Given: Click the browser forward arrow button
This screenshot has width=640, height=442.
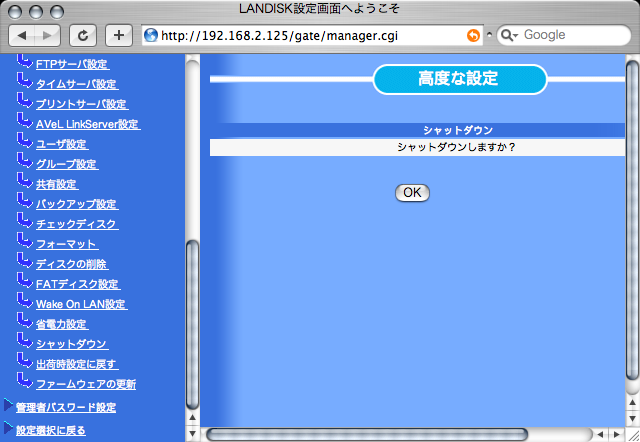Looking at the screenshot, I should pos(48,36).
